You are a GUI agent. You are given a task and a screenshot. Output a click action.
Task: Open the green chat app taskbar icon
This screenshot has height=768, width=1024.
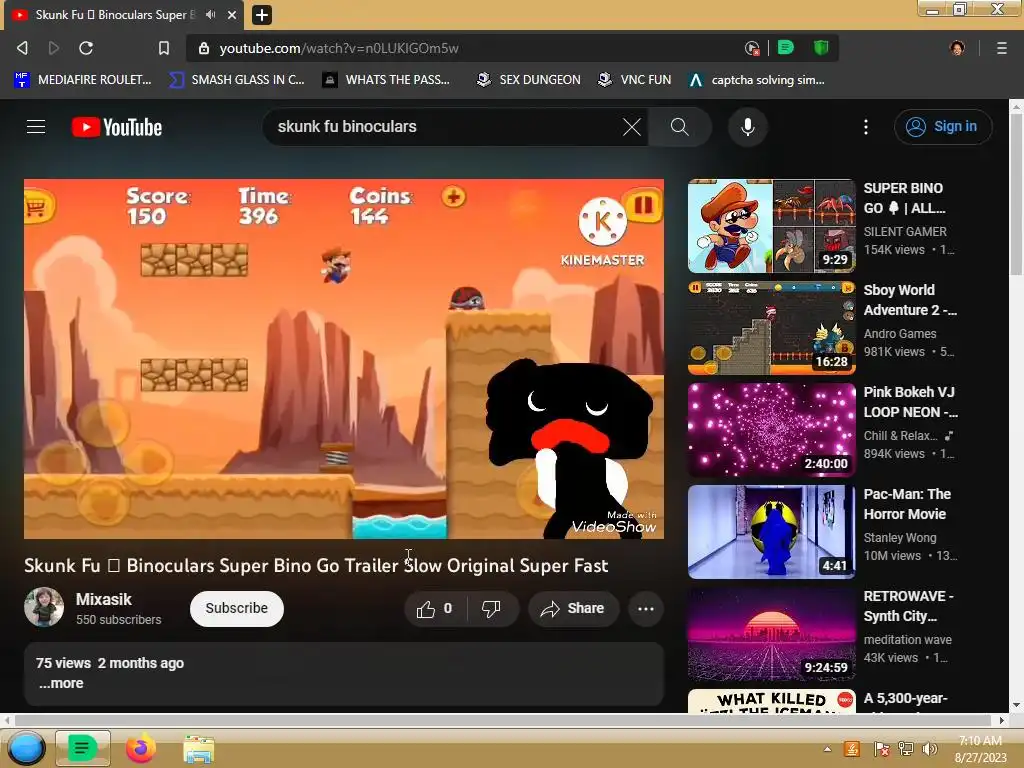pyautogui.click(x=82, y=748)
